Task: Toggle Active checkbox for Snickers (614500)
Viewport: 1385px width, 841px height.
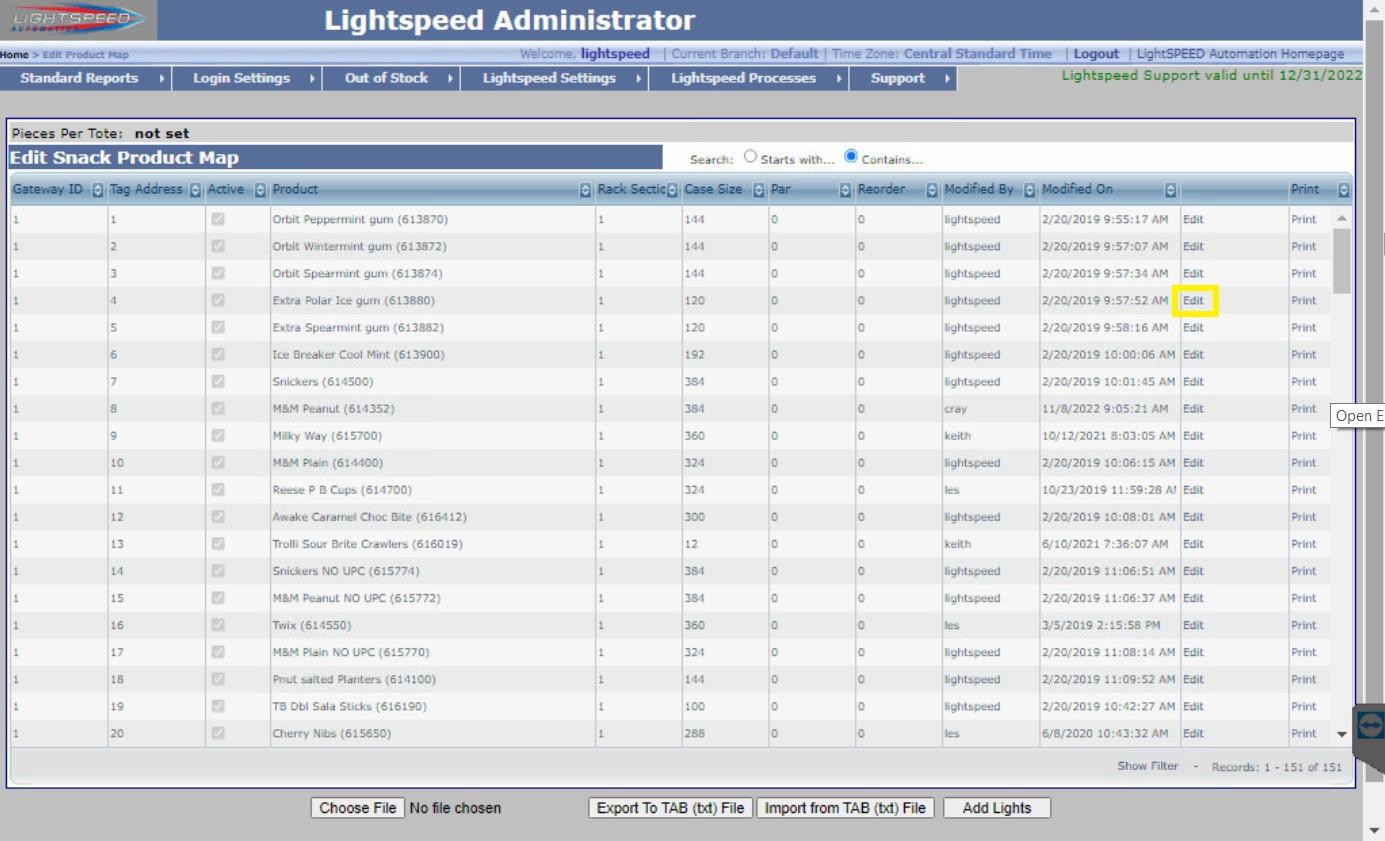Action: 218,381
